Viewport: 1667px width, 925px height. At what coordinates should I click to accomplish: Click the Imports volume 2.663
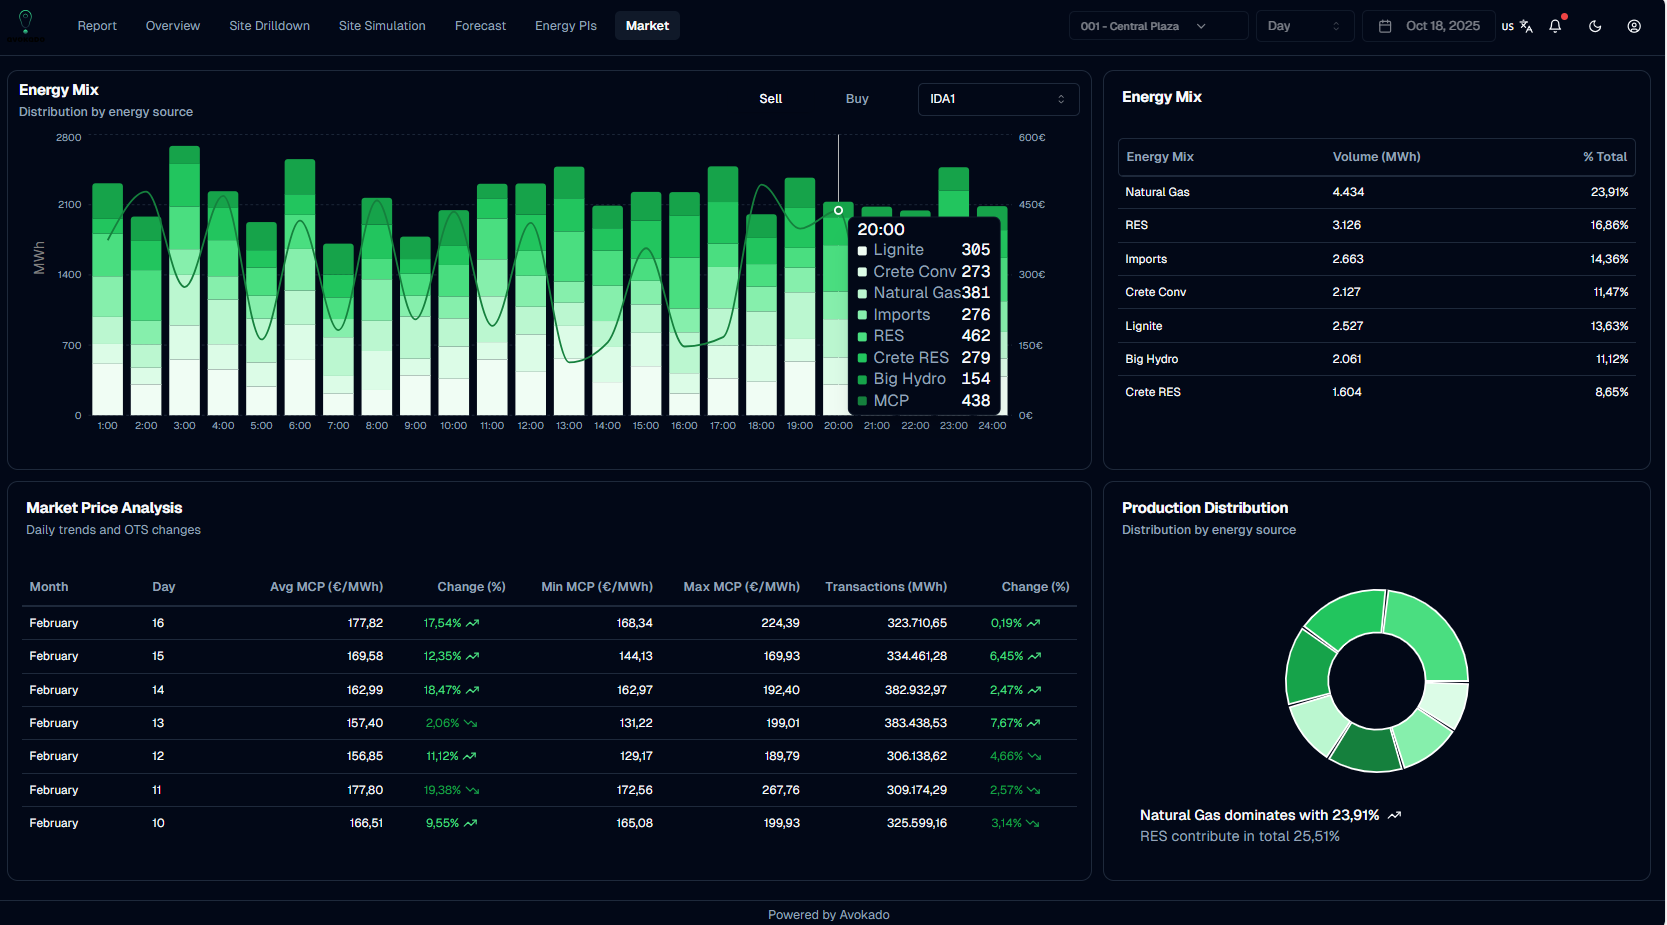[x=1348, y=259]
